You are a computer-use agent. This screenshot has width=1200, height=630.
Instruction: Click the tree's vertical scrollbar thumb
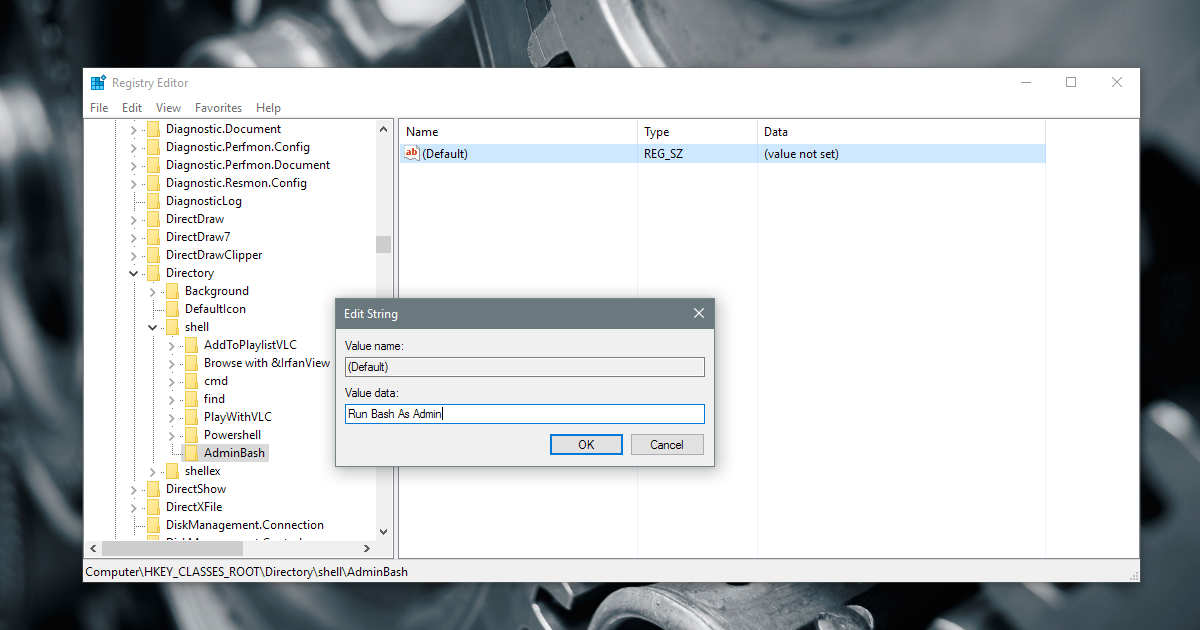pyautogui.click(x=383, y=245)
